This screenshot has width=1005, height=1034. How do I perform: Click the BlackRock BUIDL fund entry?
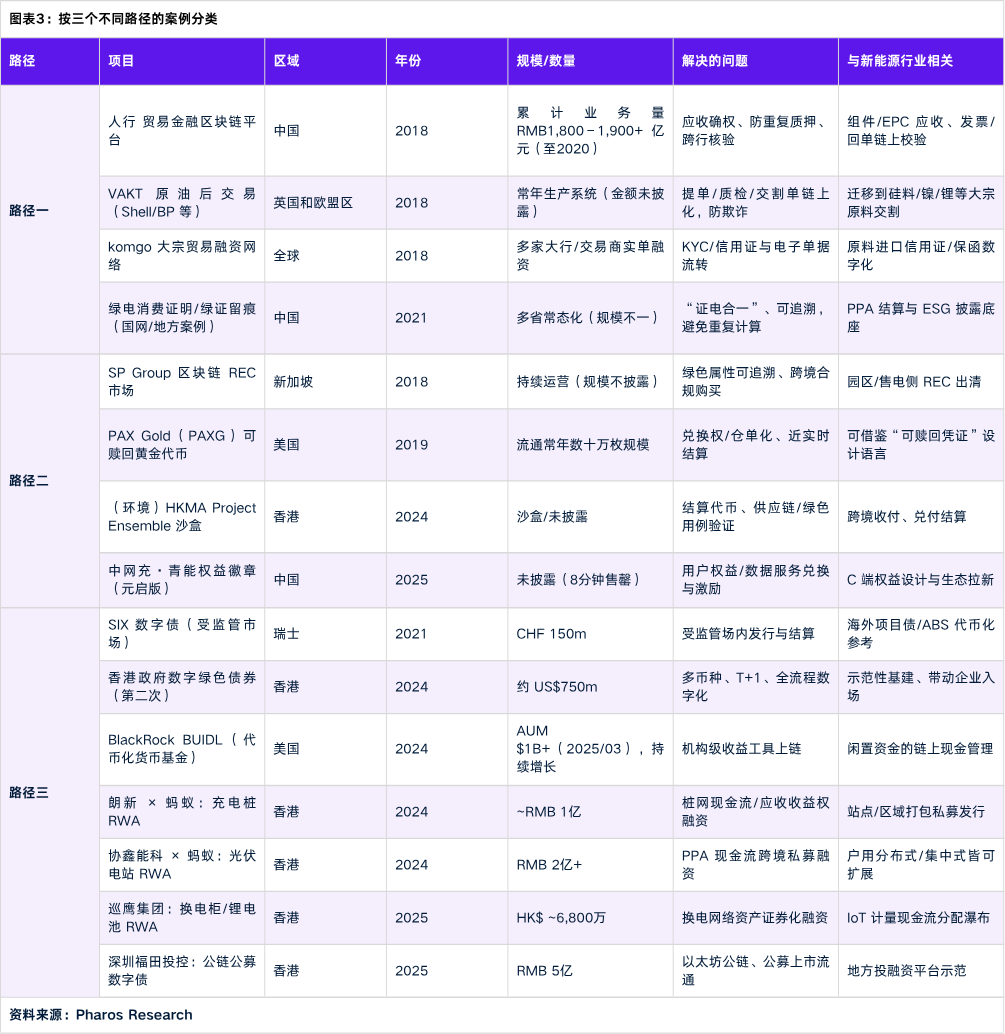pos(180,749)
